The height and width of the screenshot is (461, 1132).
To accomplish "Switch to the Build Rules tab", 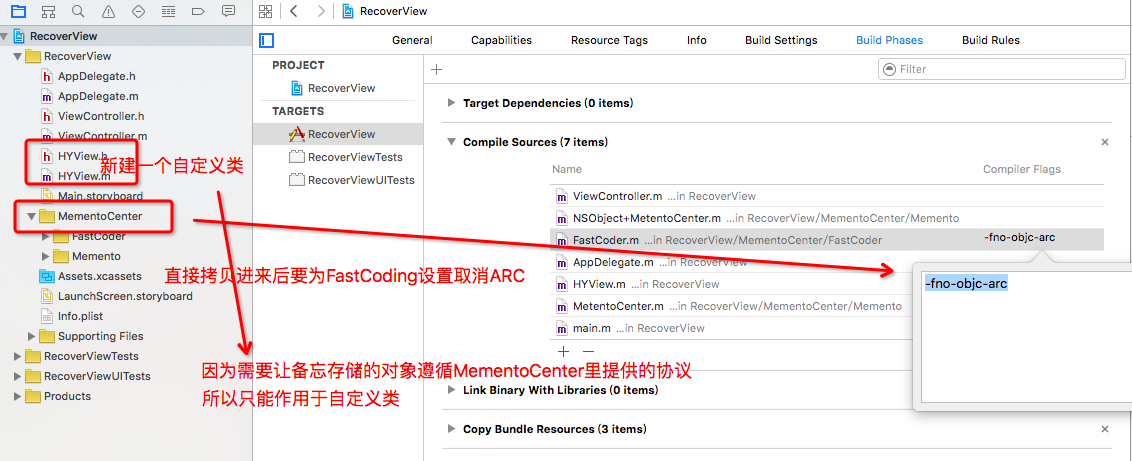I will [990, 40].
